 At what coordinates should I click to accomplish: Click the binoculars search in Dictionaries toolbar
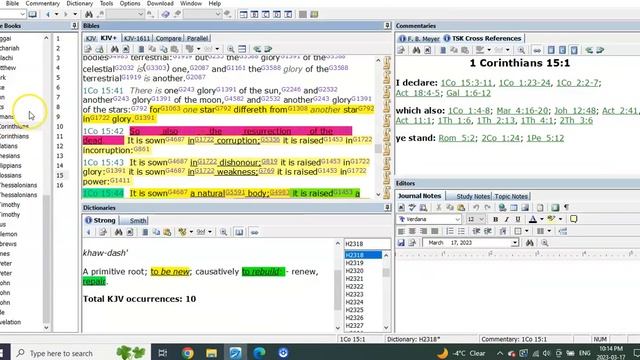118,232
